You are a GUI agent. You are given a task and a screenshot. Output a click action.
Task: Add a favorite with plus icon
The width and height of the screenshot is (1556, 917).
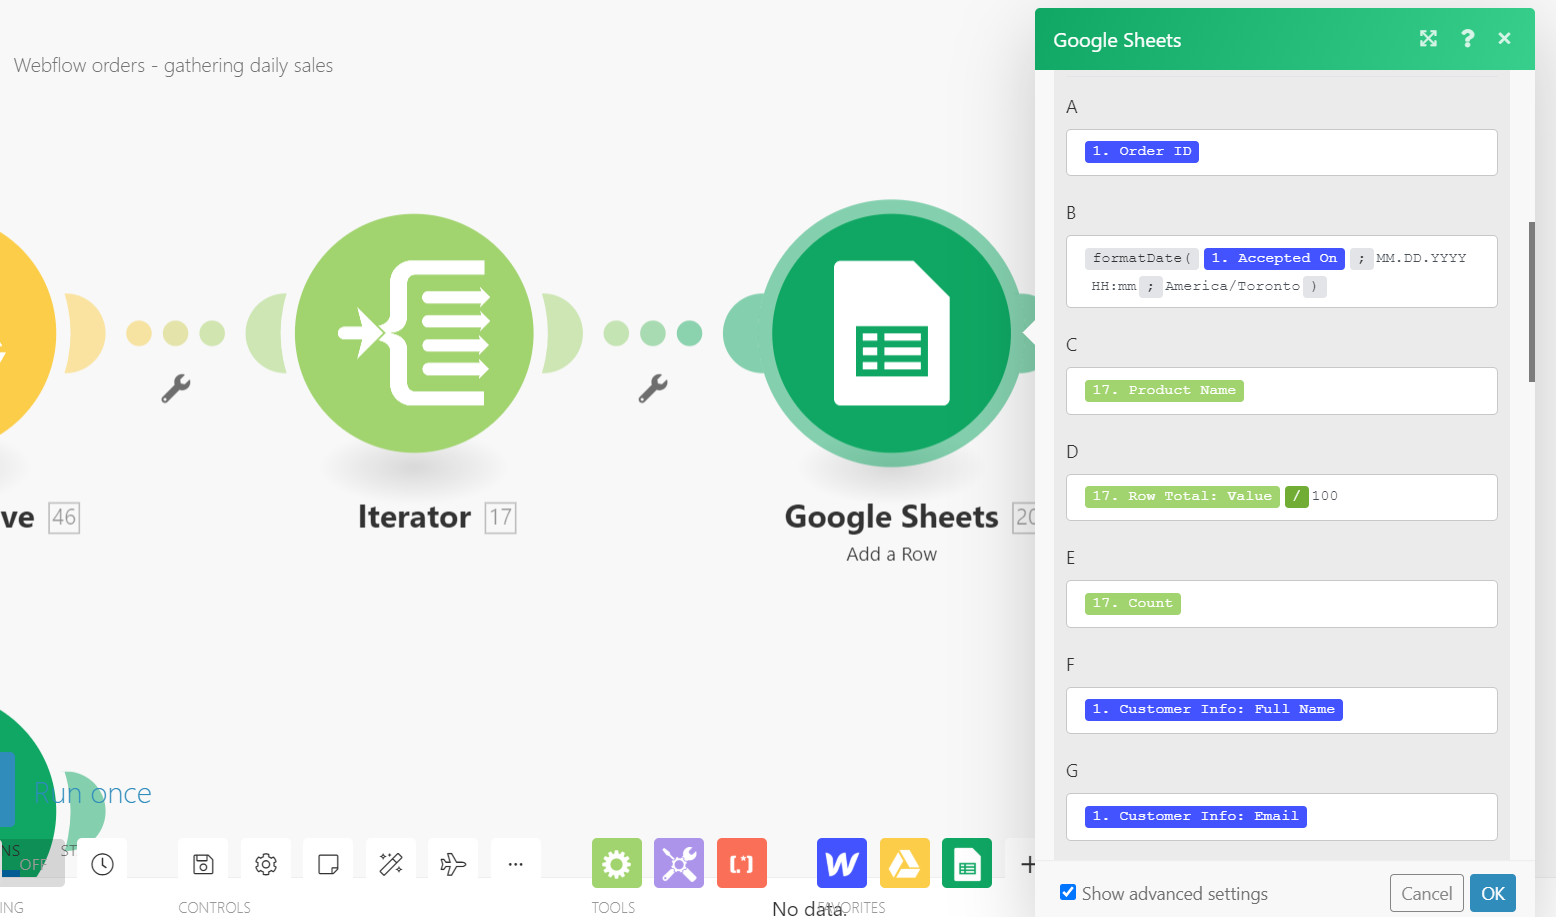click(x=1027, y=864)
